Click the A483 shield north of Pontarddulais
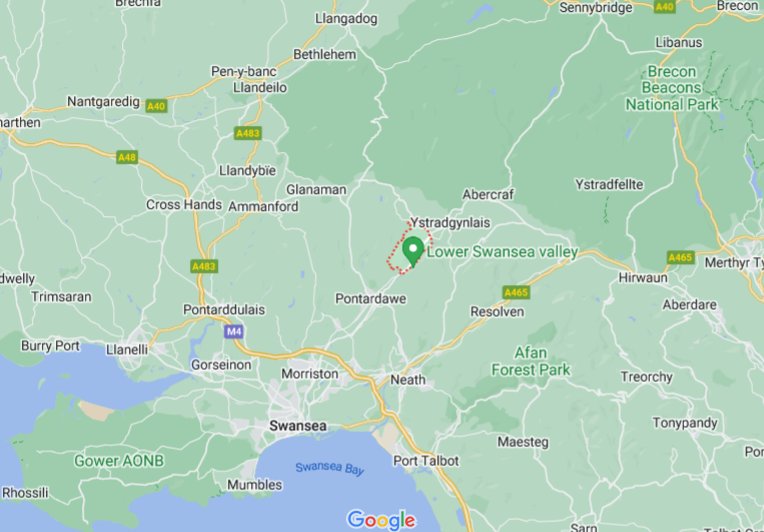The width and height of the screenshot is (764, 532). click(204, 266)
